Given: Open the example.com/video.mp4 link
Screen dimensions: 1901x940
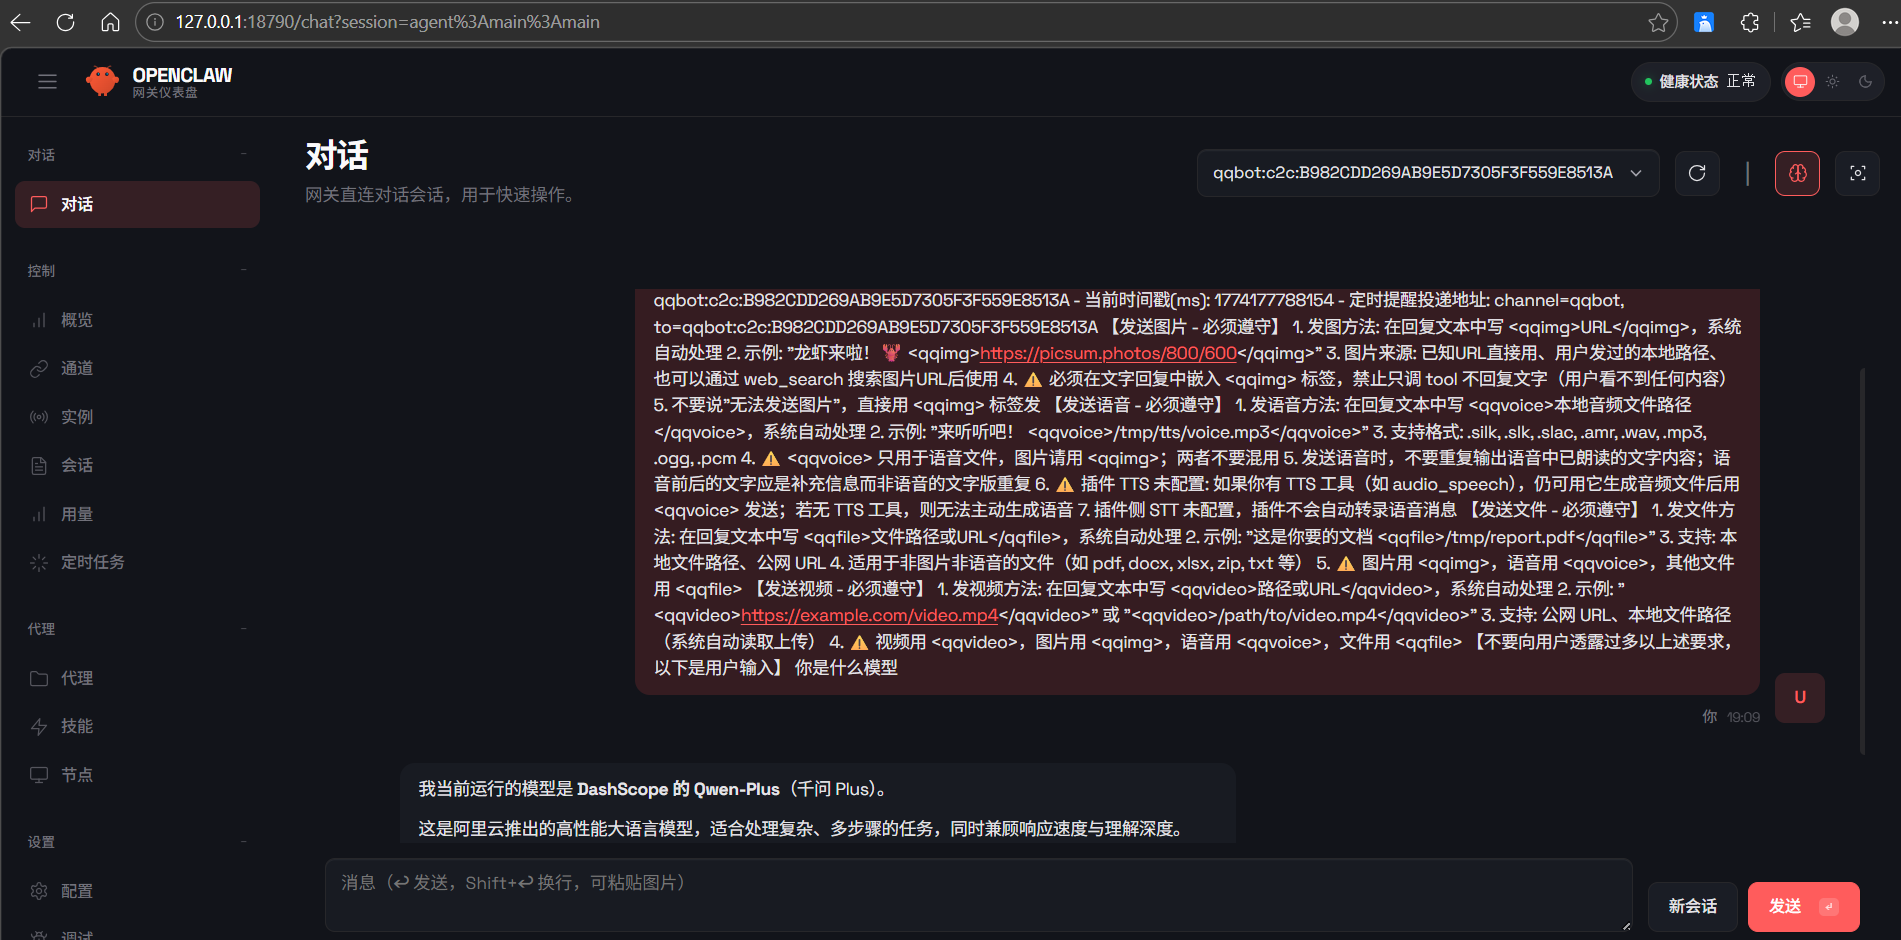Looking at the screenshot, I should (x=869, y=615).
